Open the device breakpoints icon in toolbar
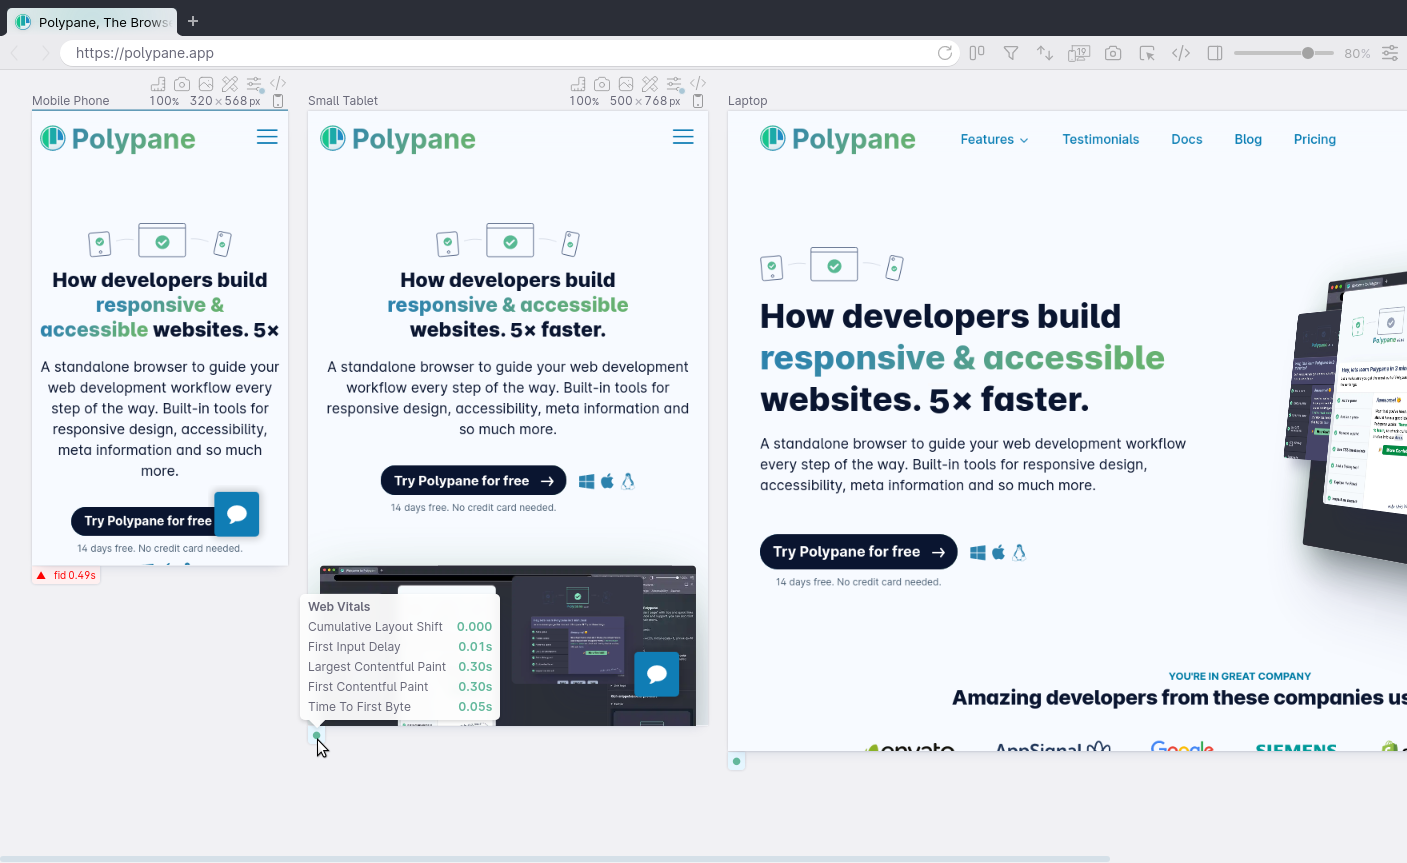This screenshot has height=863, width=1407. coord(1079,53)
